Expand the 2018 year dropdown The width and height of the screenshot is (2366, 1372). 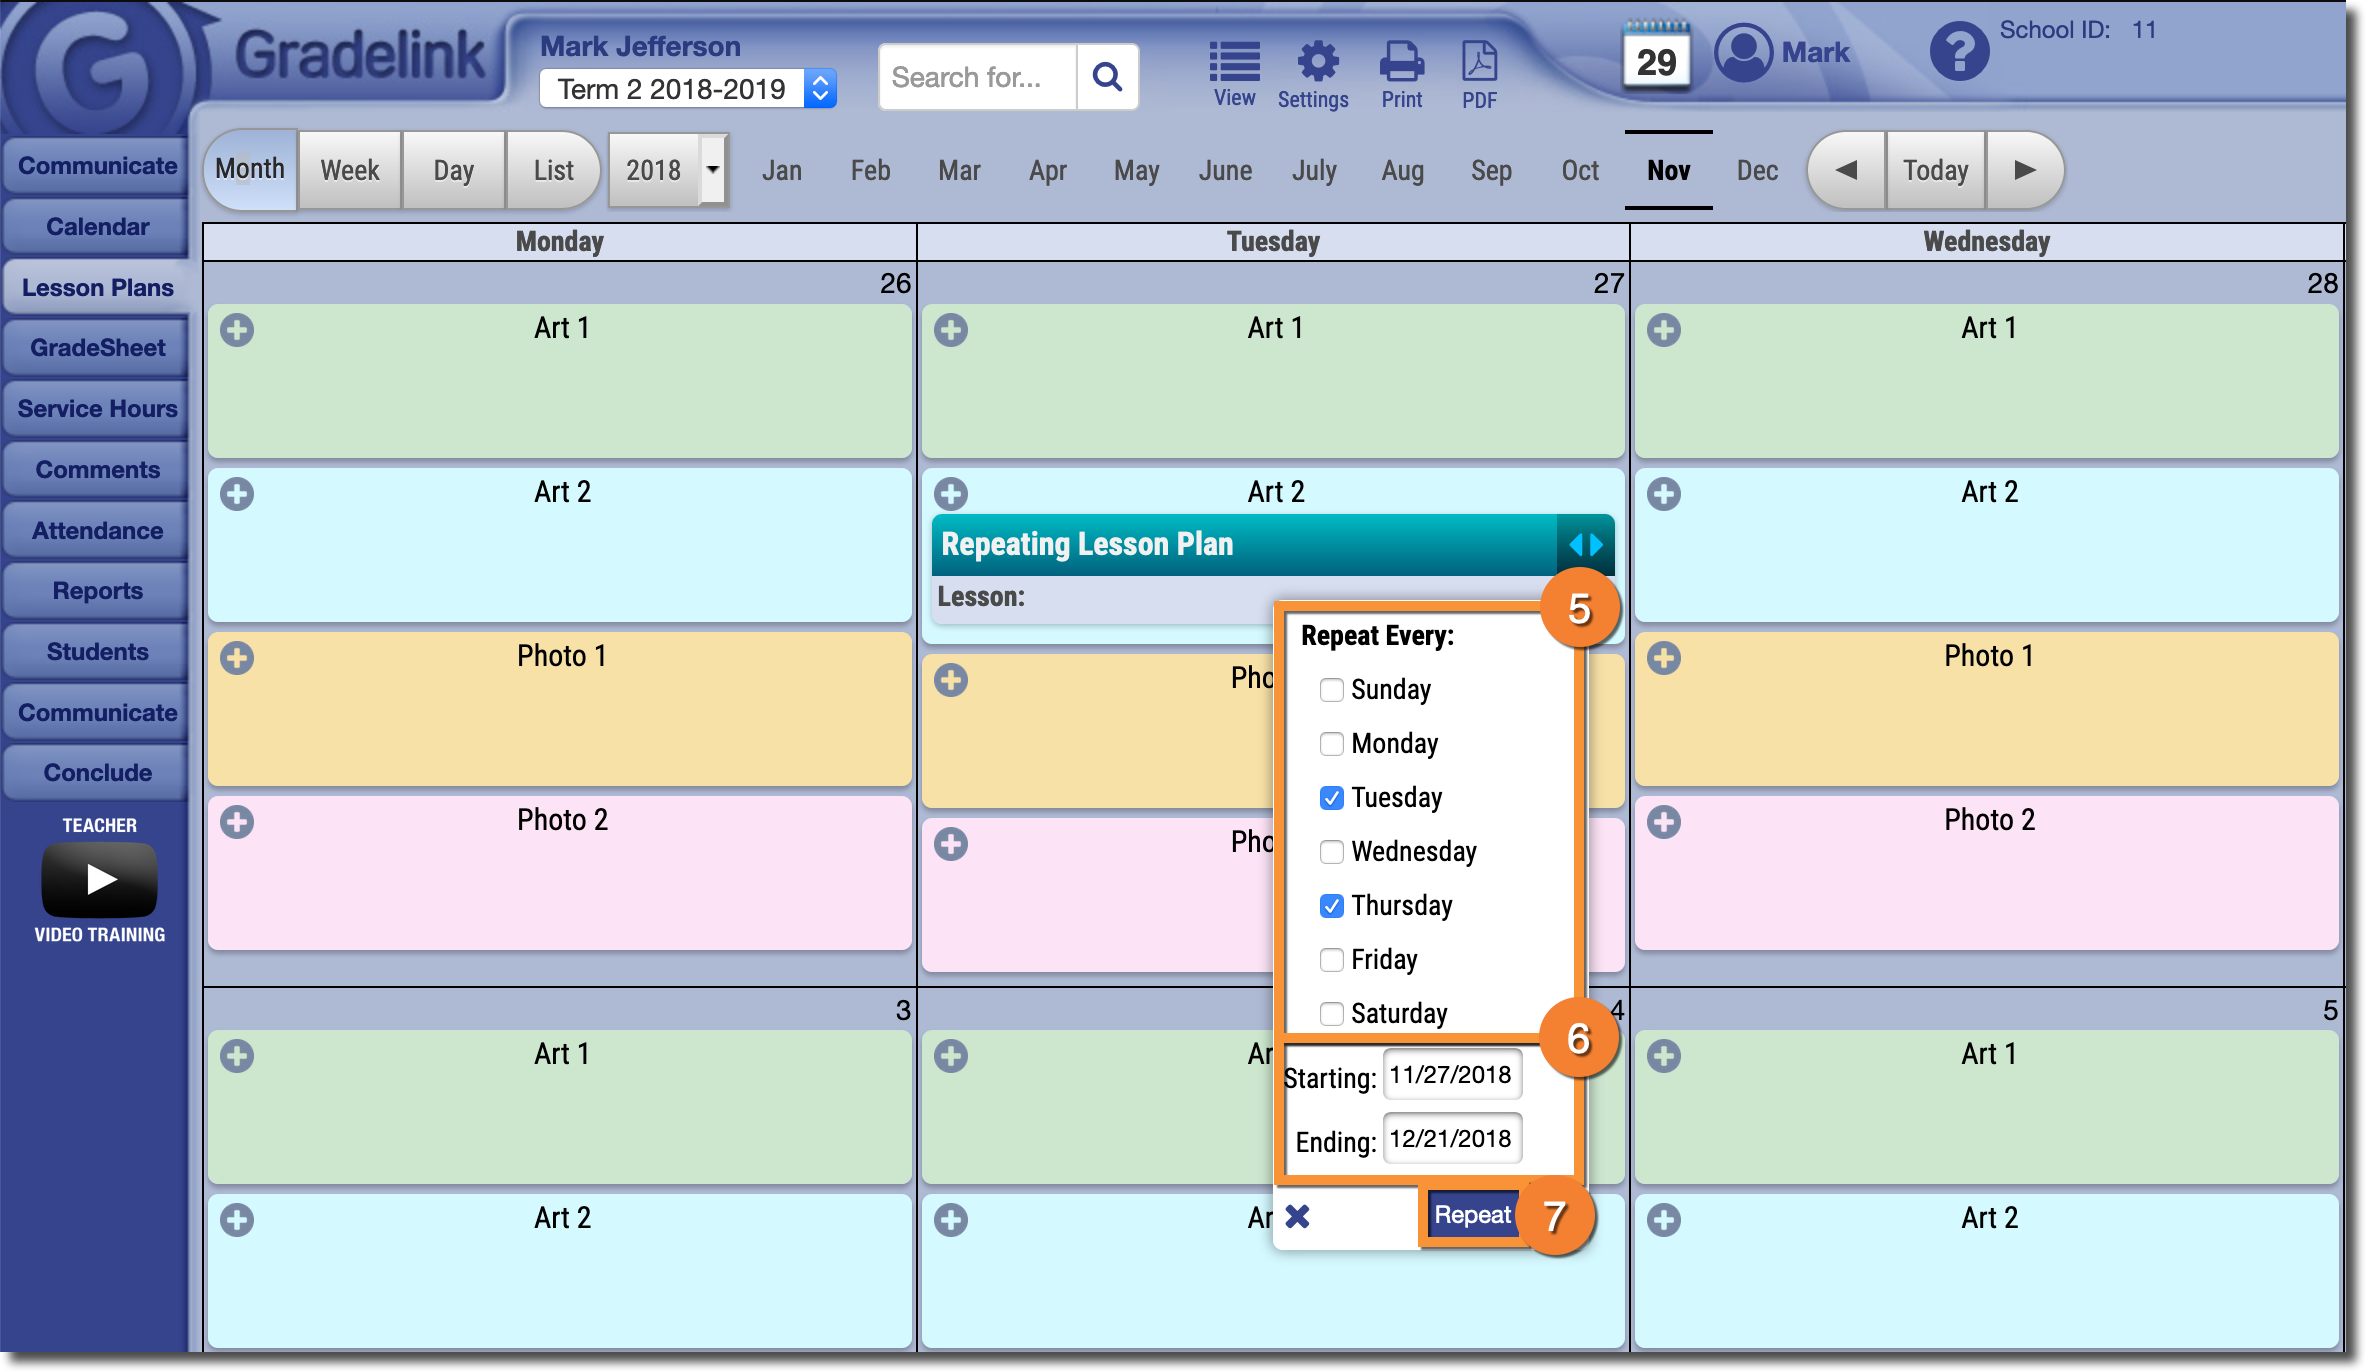point(712,170)
